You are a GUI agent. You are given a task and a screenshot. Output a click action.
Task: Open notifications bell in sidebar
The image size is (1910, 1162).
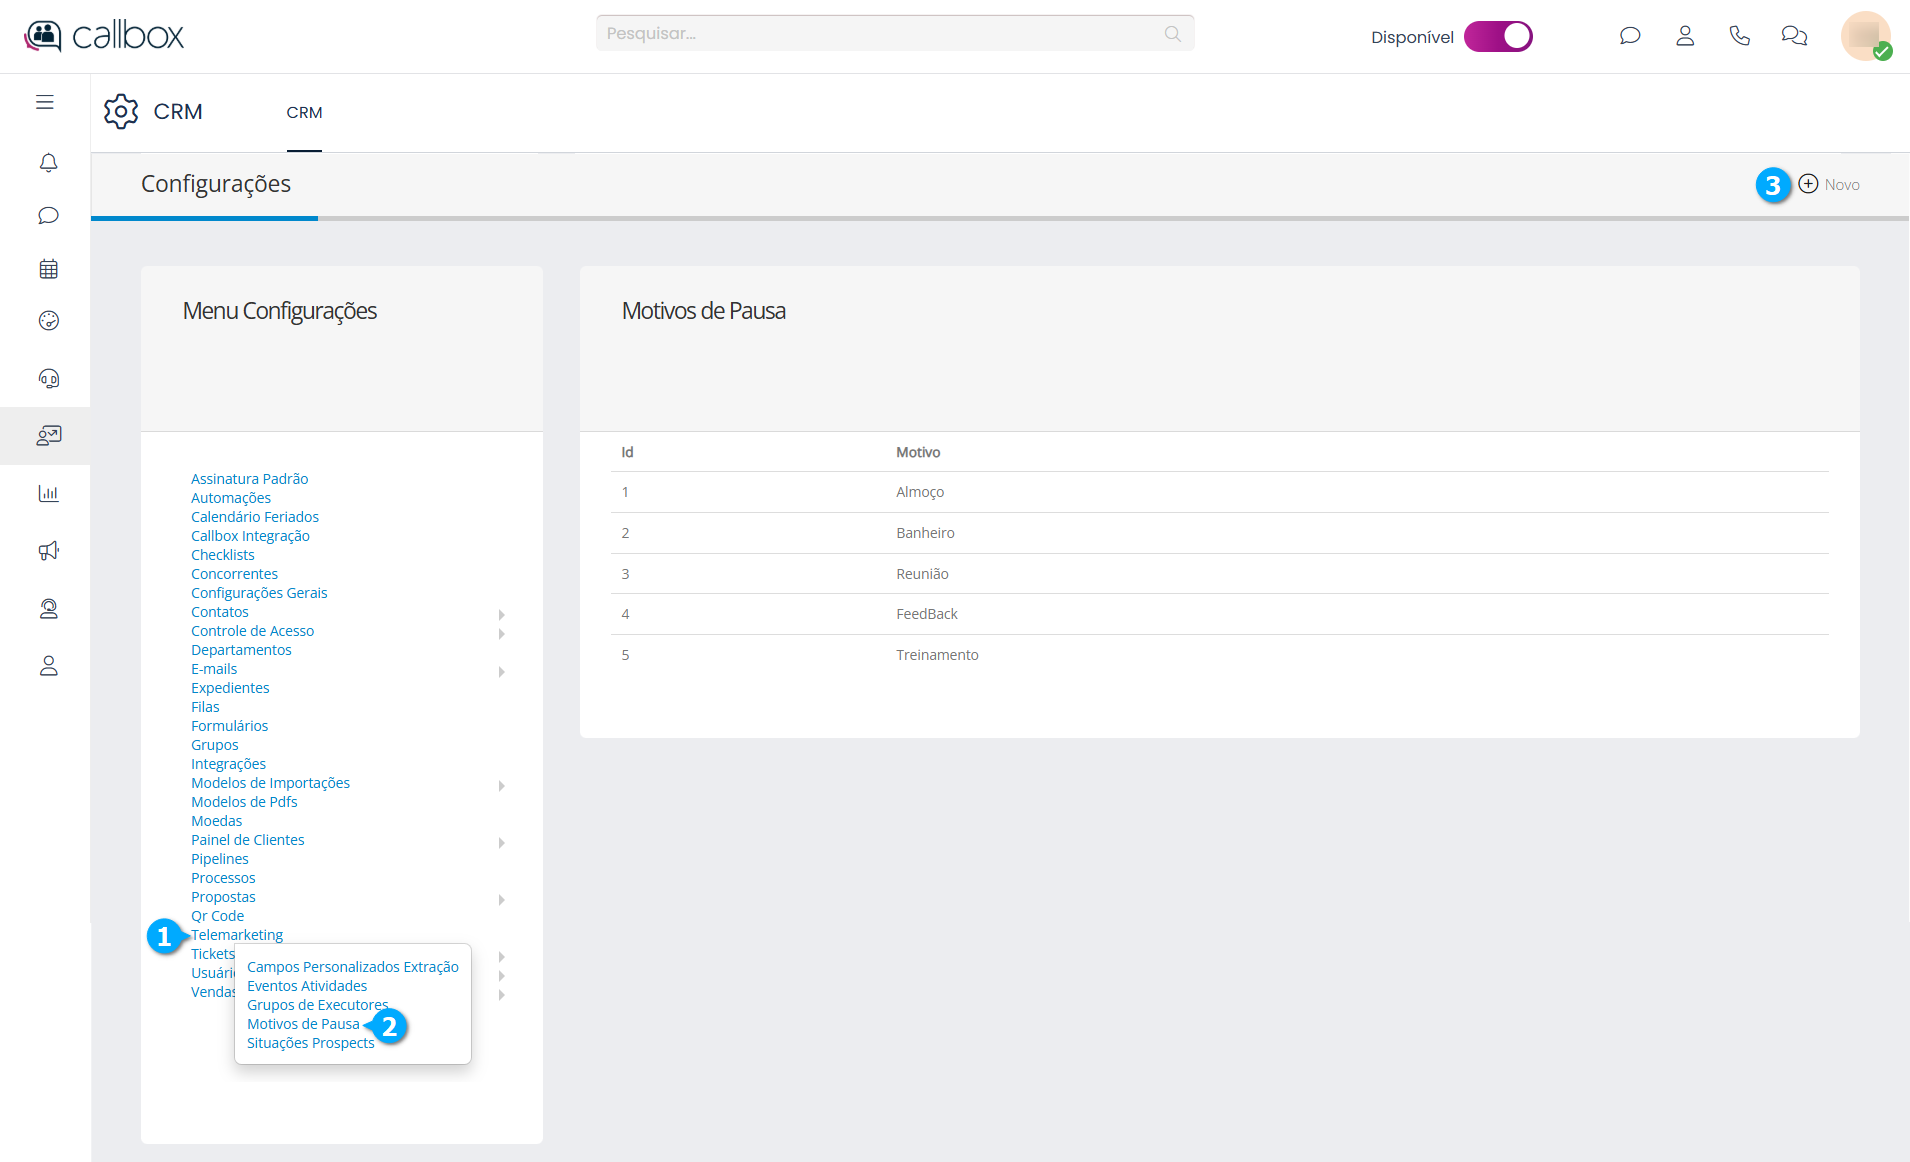[48, 162]
